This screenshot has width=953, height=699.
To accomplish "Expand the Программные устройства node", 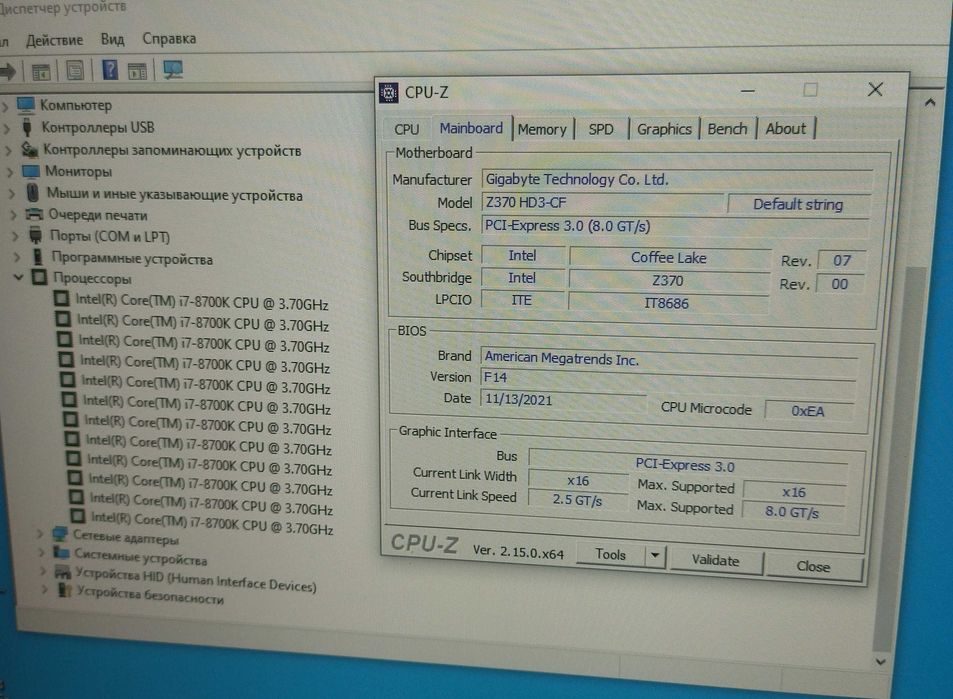I will pos(17,257).
